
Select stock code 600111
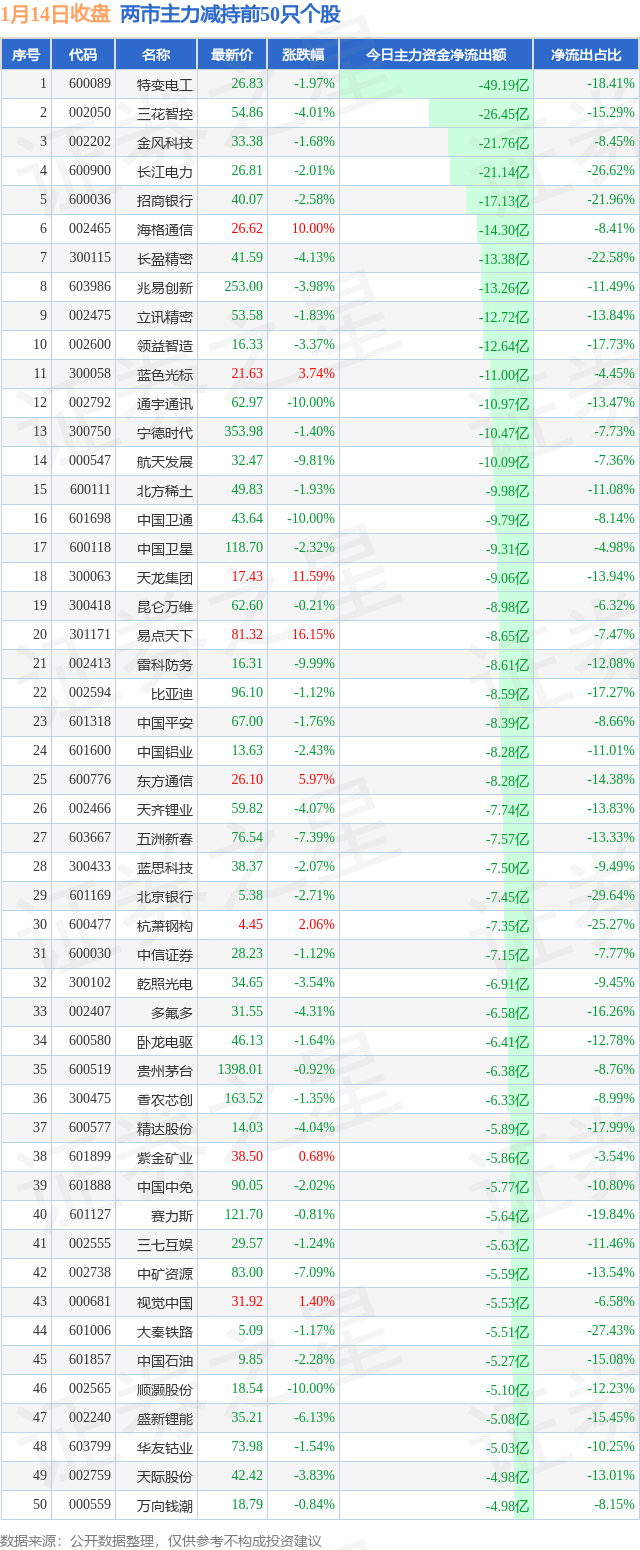tap(90, 490)
